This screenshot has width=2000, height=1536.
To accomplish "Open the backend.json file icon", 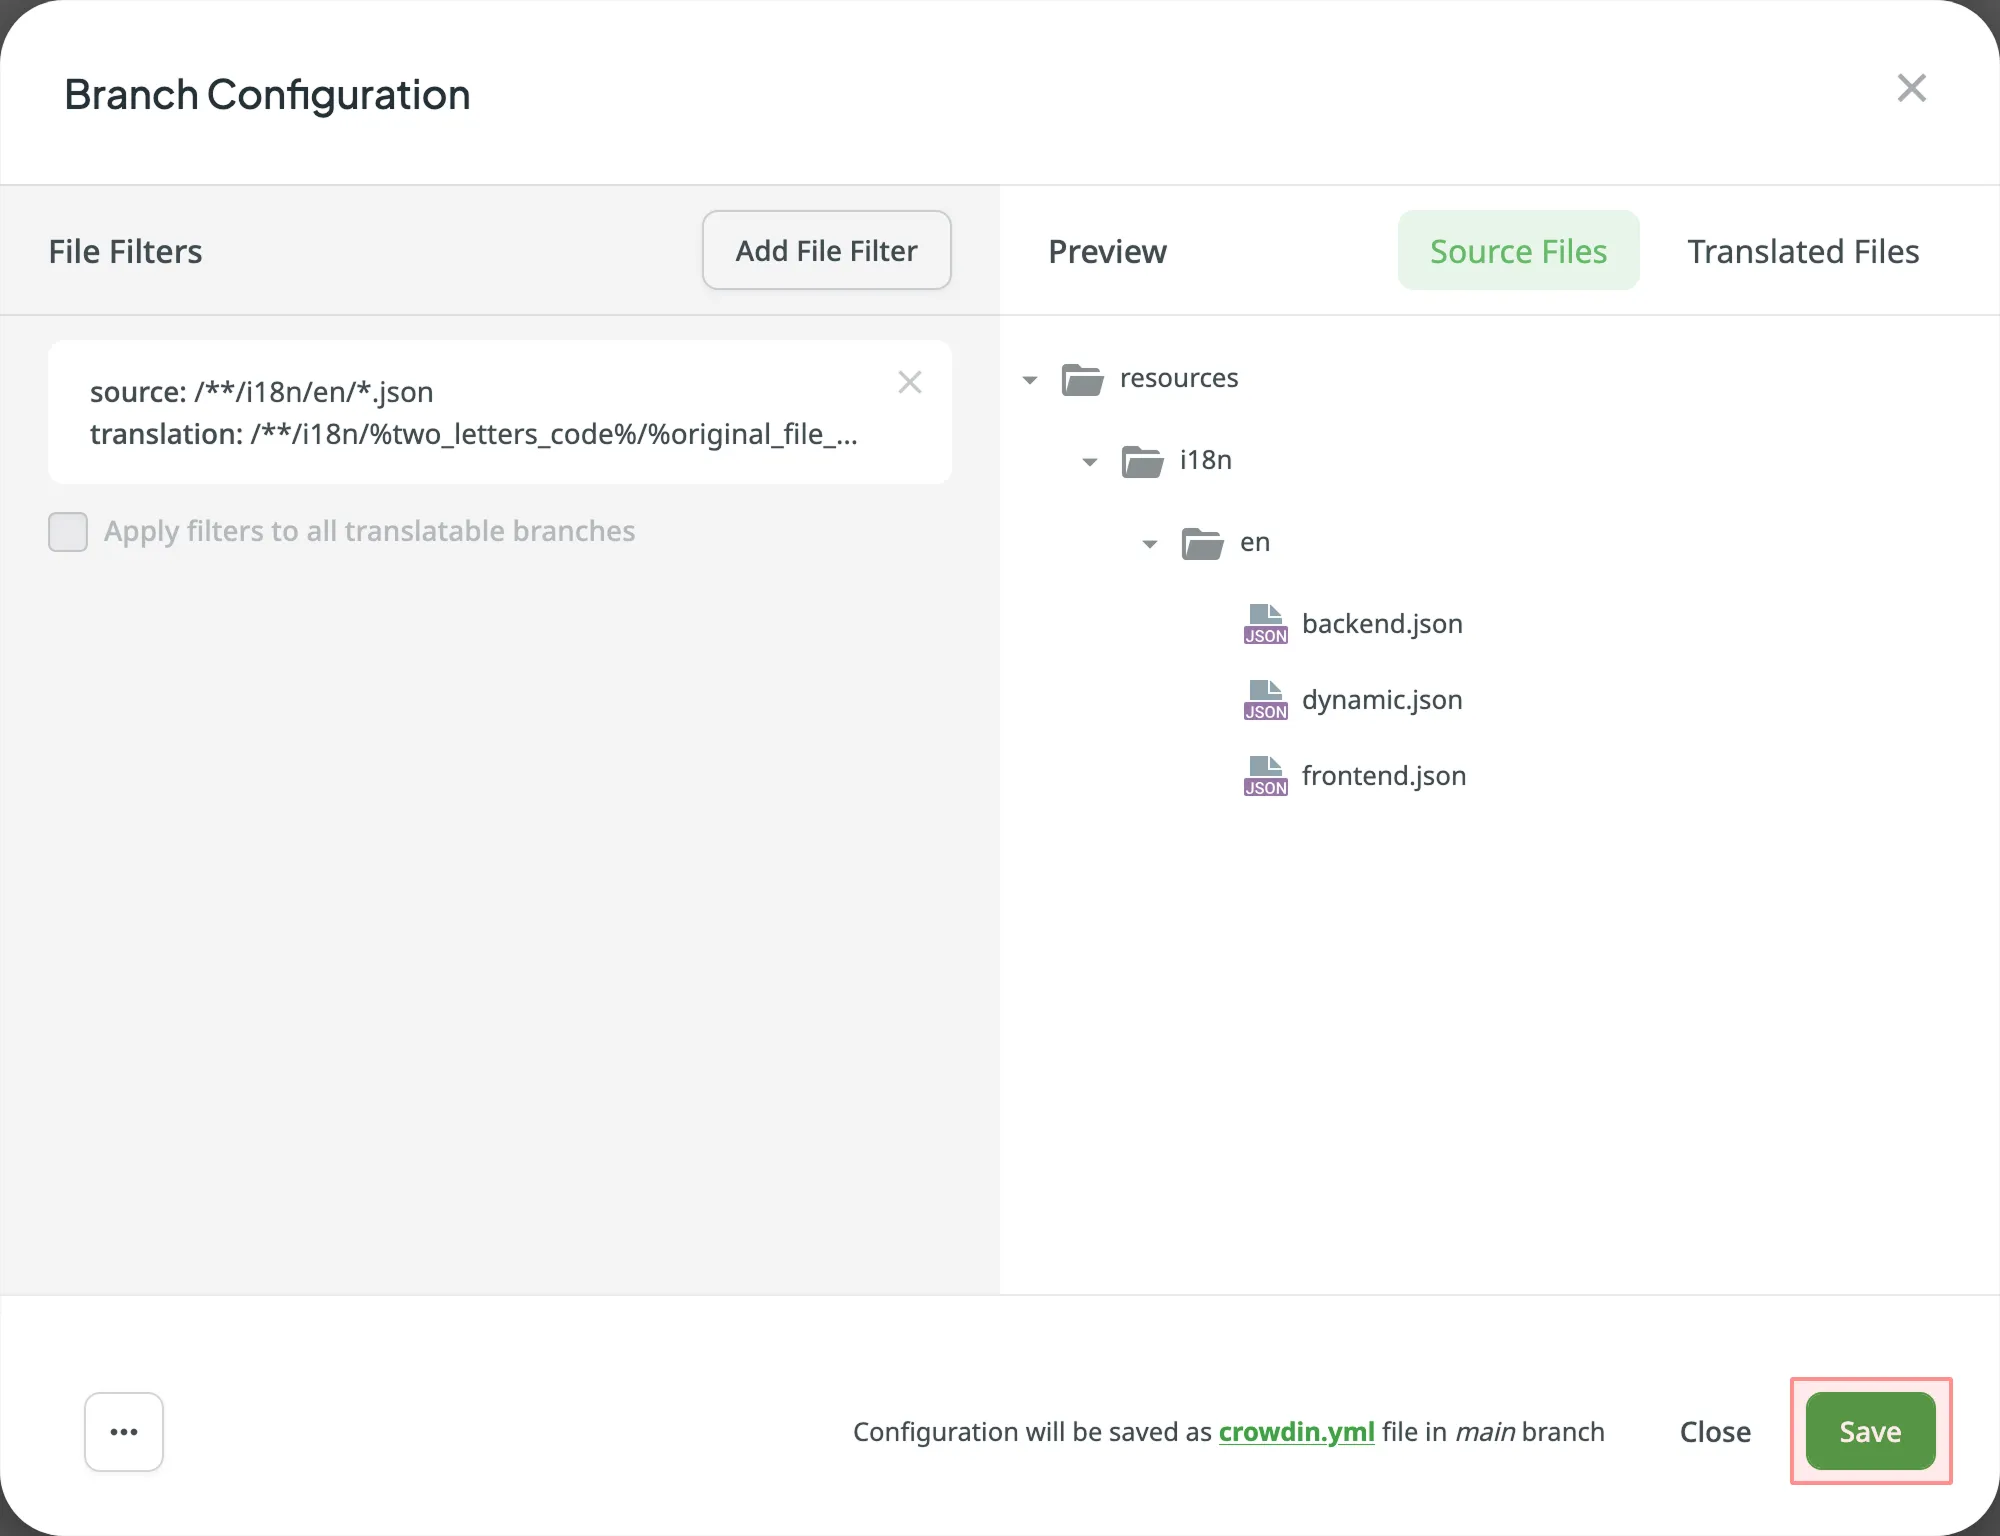I will (1264, 622).
